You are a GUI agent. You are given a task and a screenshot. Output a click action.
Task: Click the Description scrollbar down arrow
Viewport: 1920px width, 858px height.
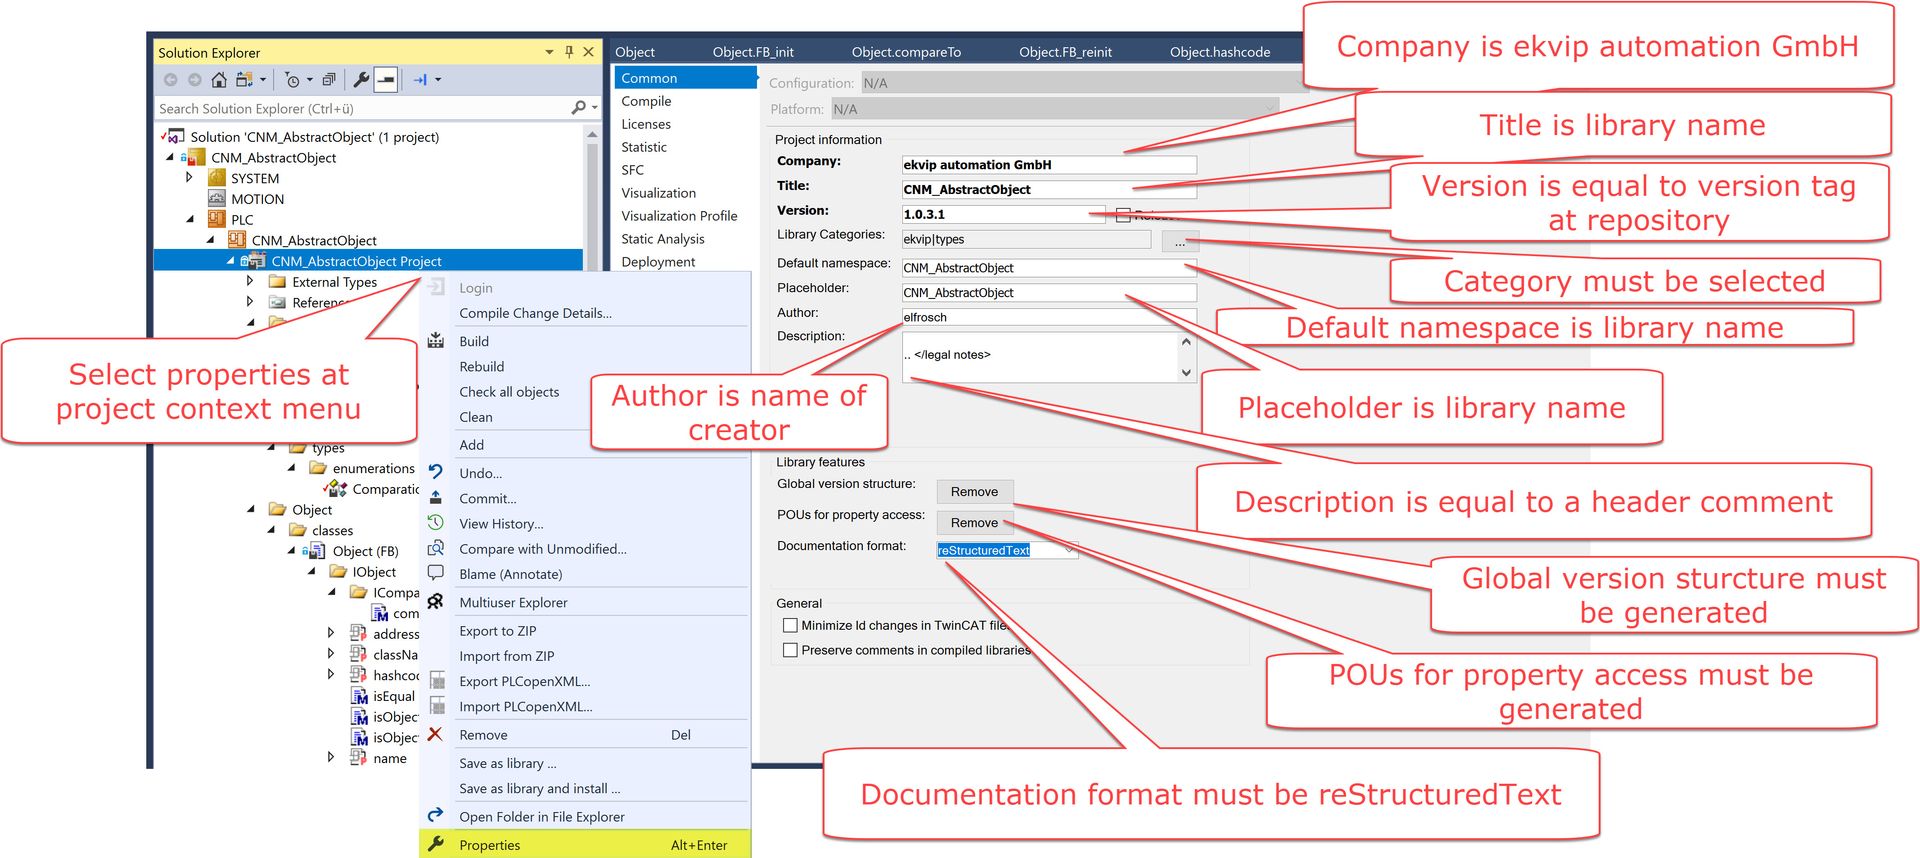[1186, 373]
